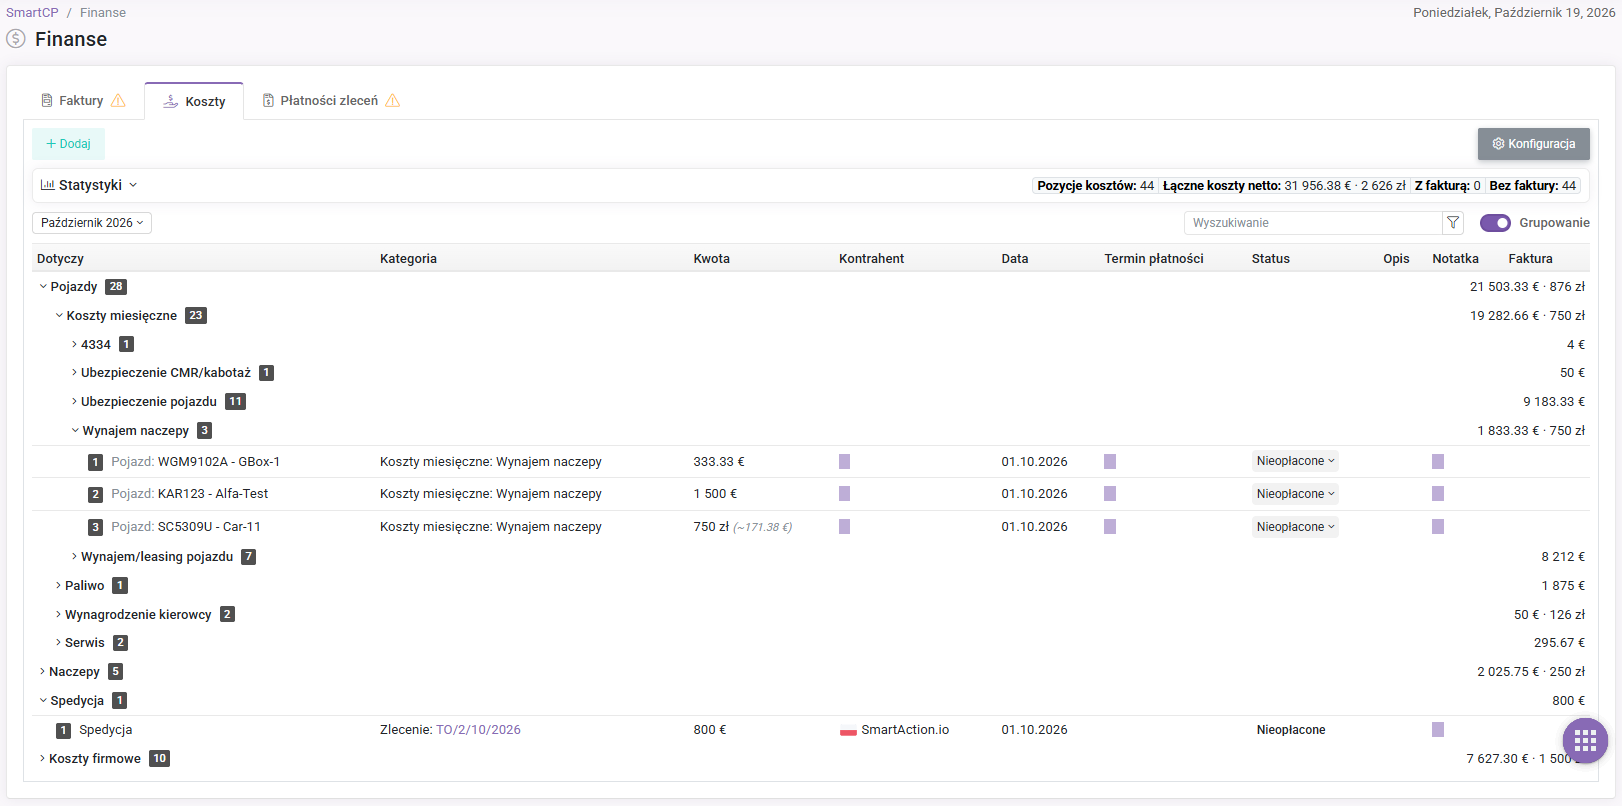The height and width of the screenshot is (806, 1622).
Task: Select the Koszty tab
Action: pyautogui.click(x=194, y=102)
